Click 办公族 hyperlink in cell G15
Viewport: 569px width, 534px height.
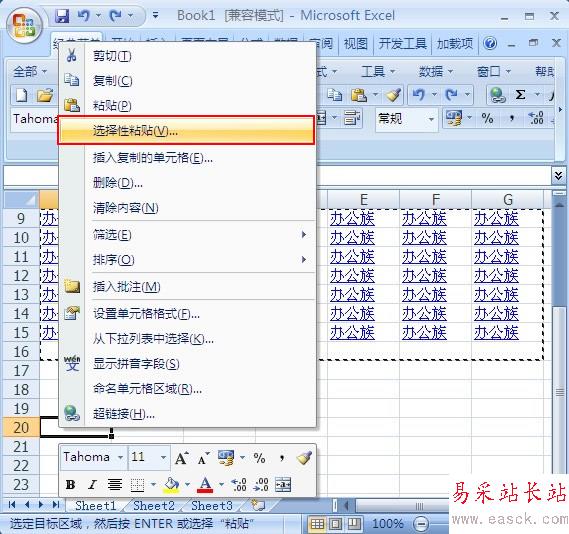(x=496, y=333)
